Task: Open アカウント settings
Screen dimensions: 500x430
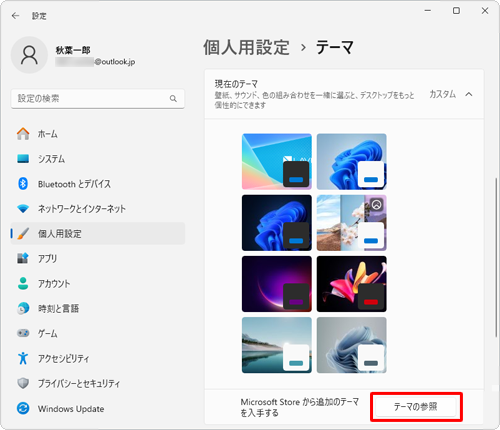Action: pyautogui.click(x=98, y=283)
